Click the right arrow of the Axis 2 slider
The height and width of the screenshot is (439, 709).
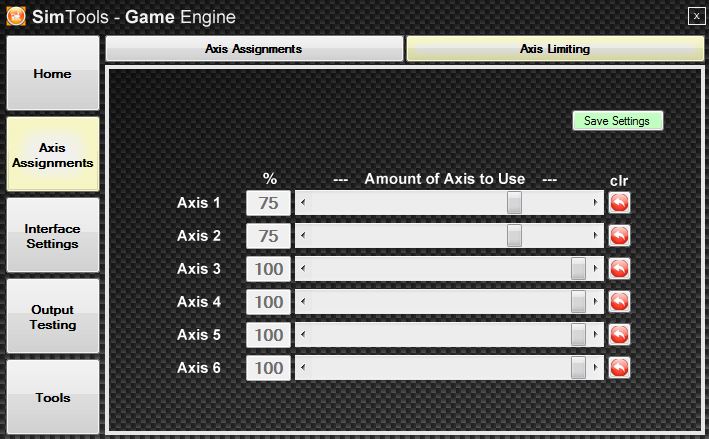596,236
